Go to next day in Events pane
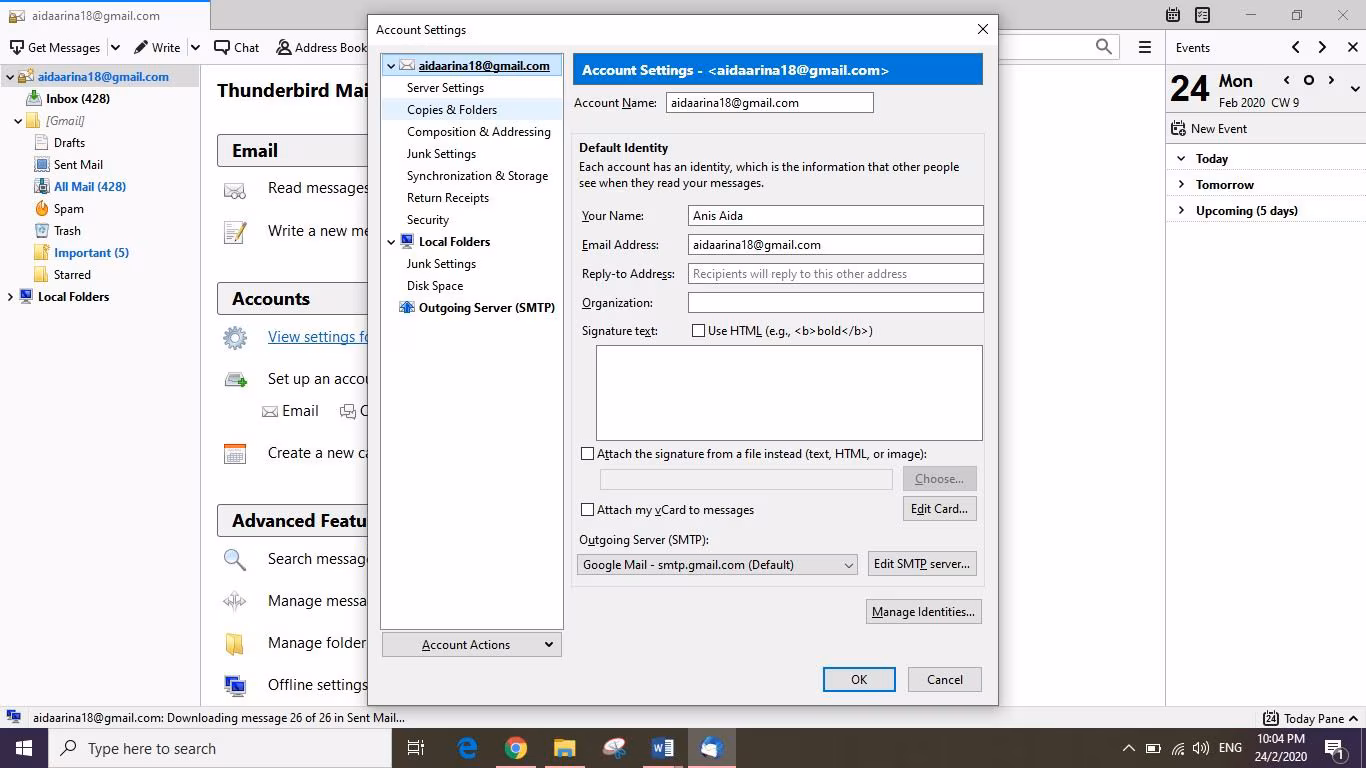Screen dimensions: 1366x768 1331,80
